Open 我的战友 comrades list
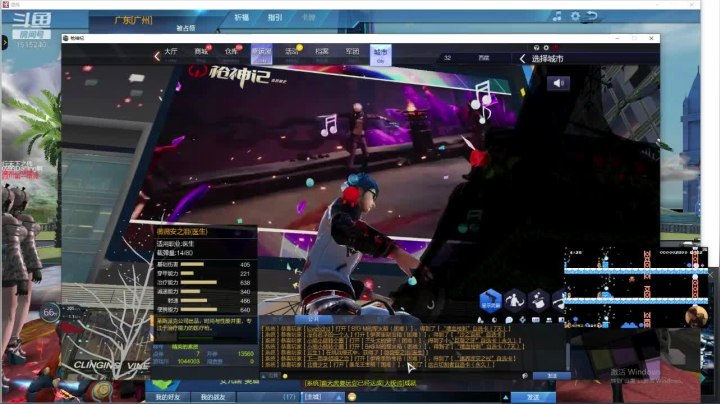This screenshot has height=404, width=720. (x=213, y=397)
